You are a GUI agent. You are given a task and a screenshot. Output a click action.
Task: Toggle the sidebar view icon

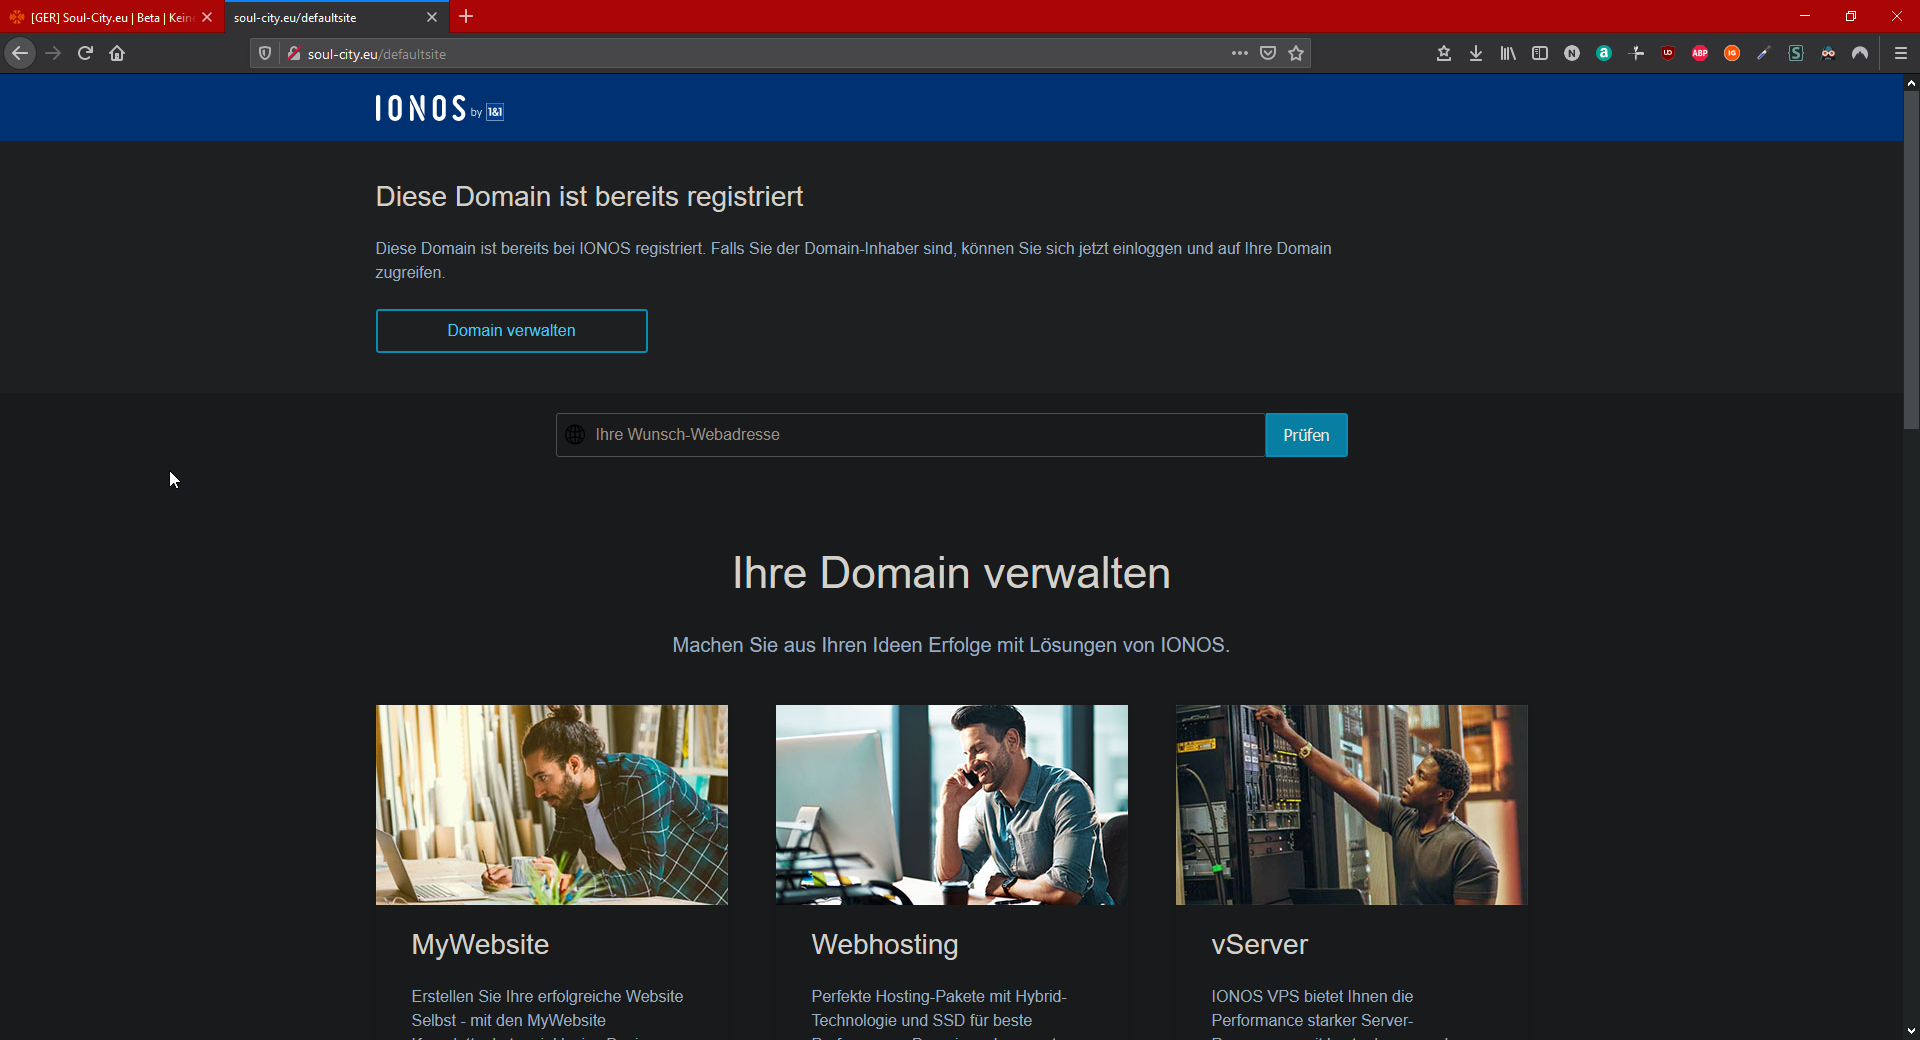pos(1540,54)
